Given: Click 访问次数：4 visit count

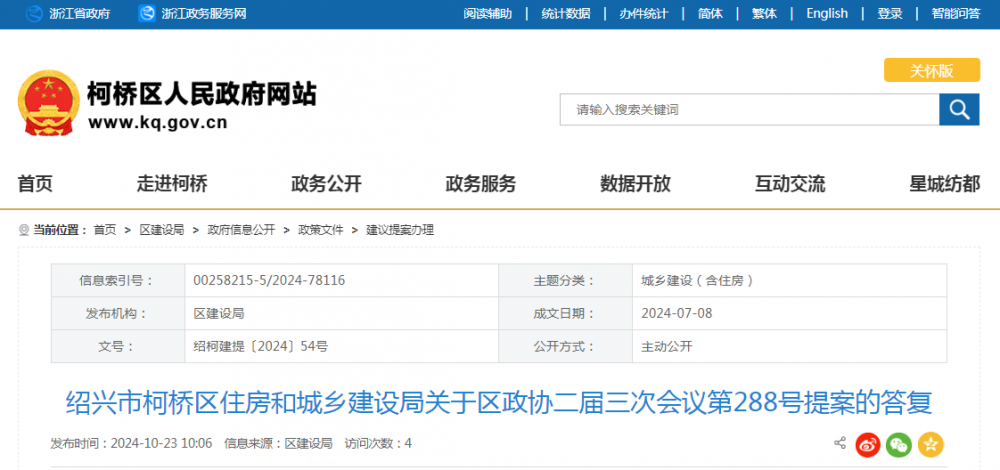Looking at the screenshot, I should (378, 443).
